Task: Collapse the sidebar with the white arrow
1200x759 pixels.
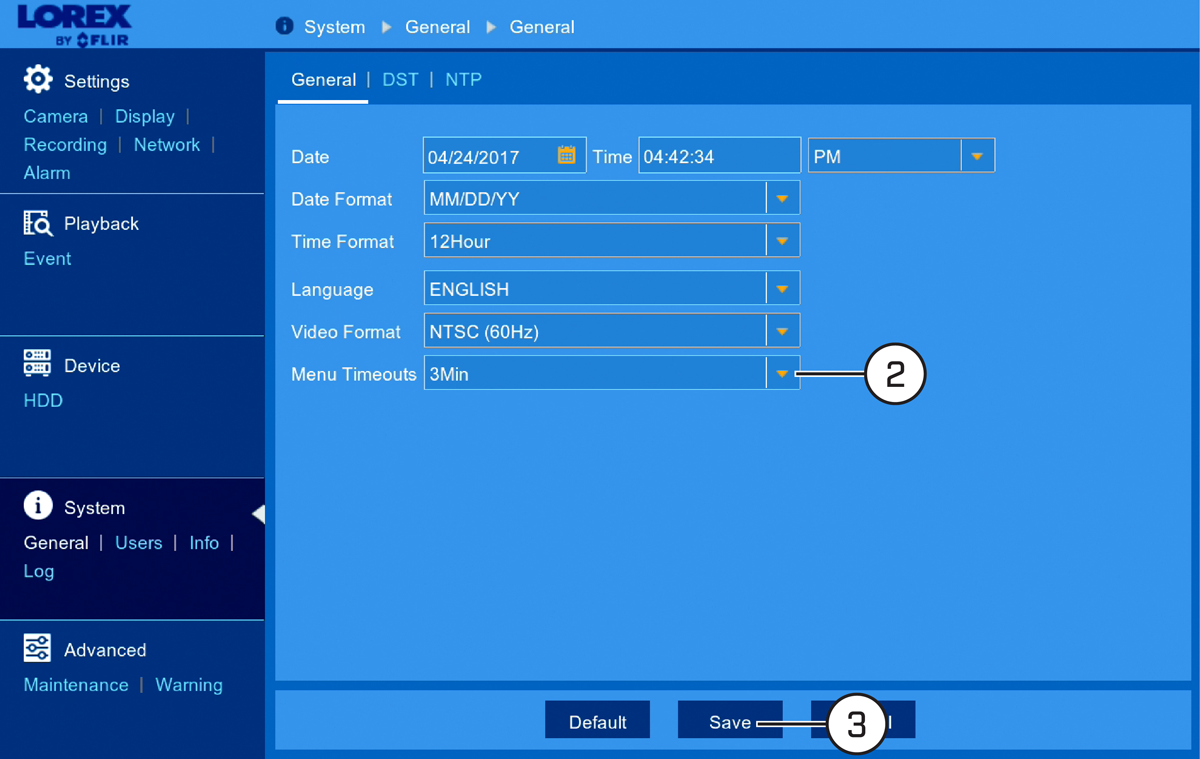Action: (258, 514)
